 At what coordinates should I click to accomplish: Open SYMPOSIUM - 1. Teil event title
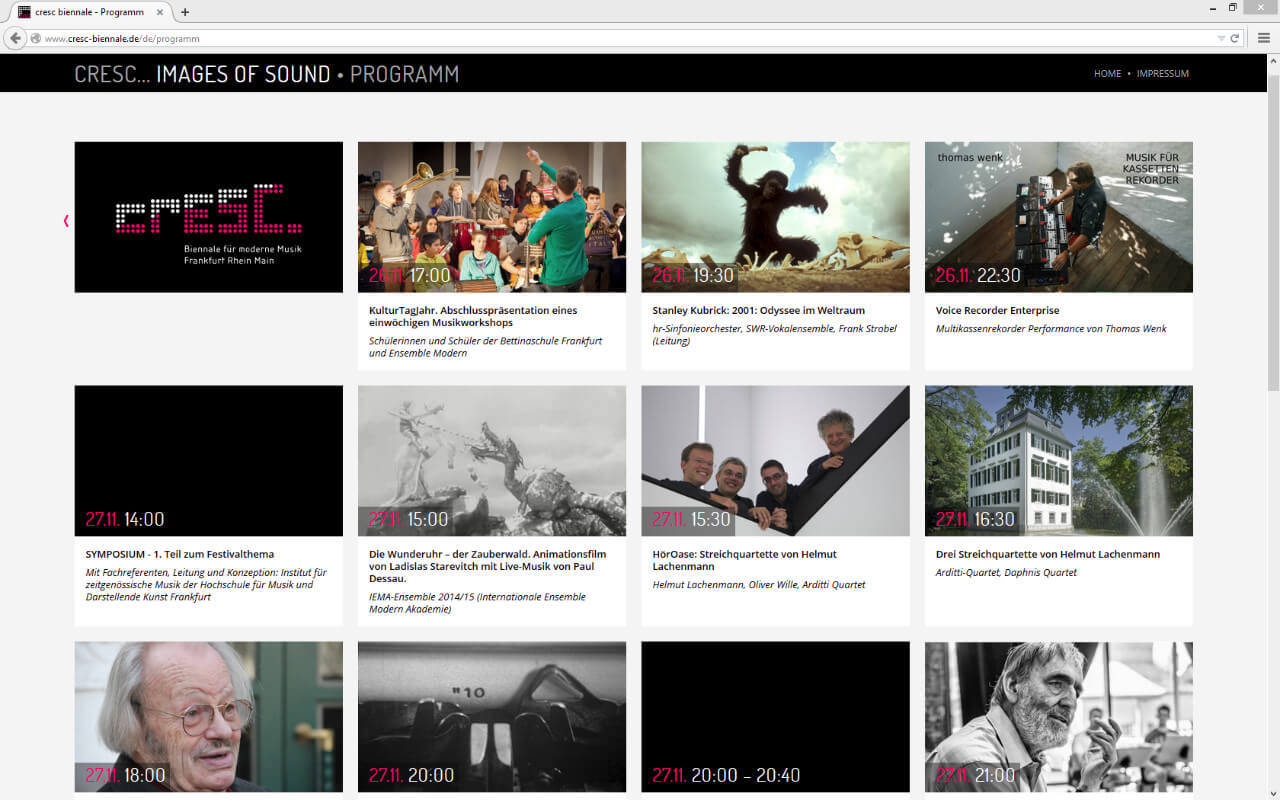(x=180, y=554)
